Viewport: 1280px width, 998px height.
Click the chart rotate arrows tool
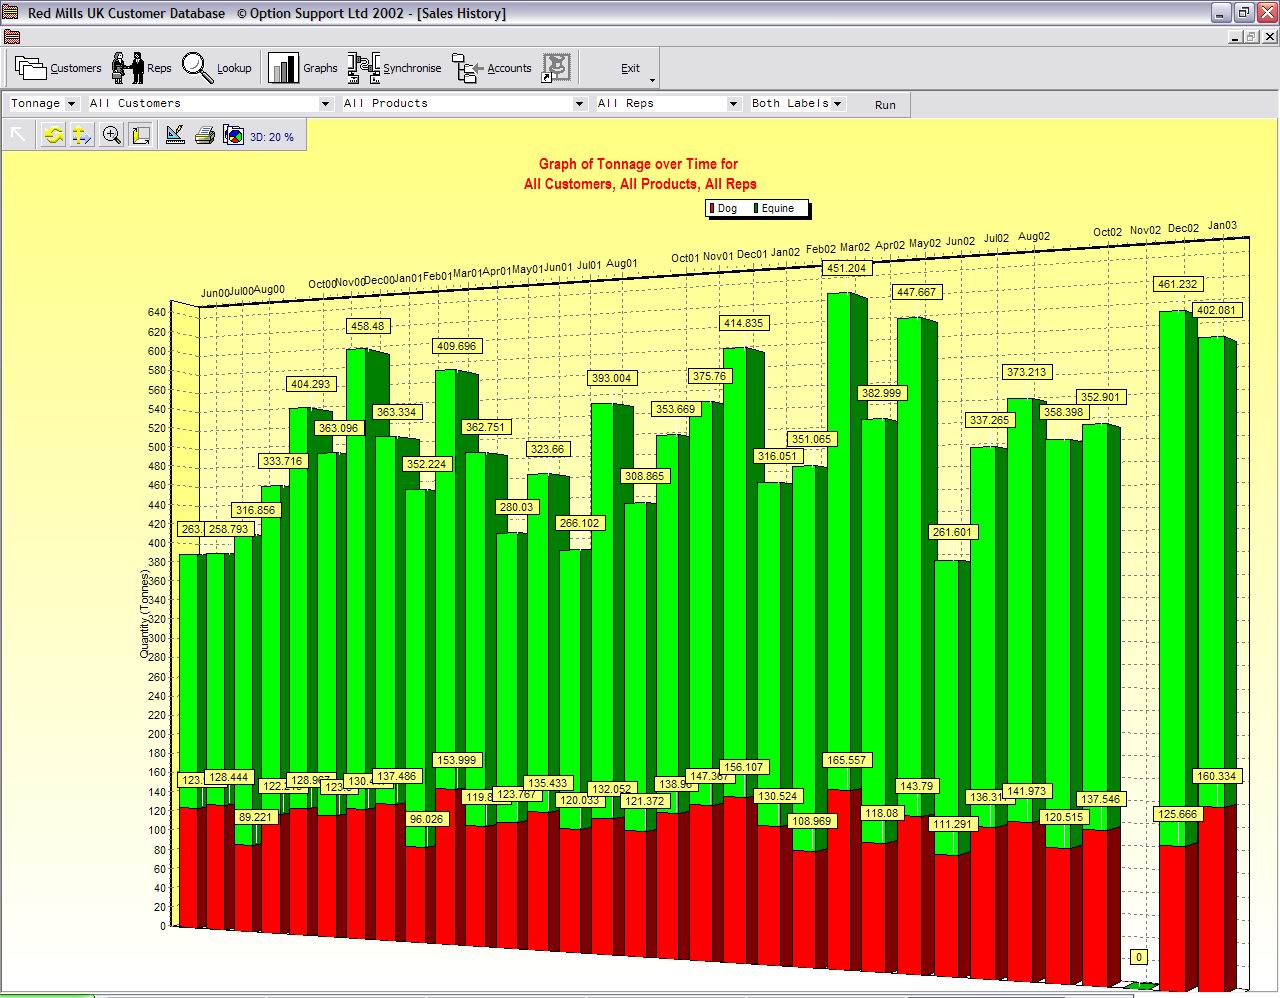[x=53, y=136]
